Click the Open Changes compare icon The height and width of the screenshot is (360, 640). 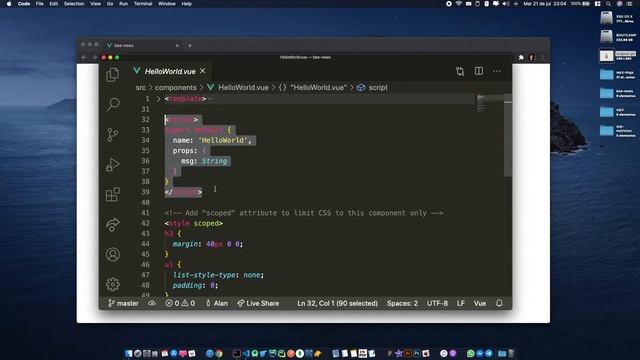(460, 71)
